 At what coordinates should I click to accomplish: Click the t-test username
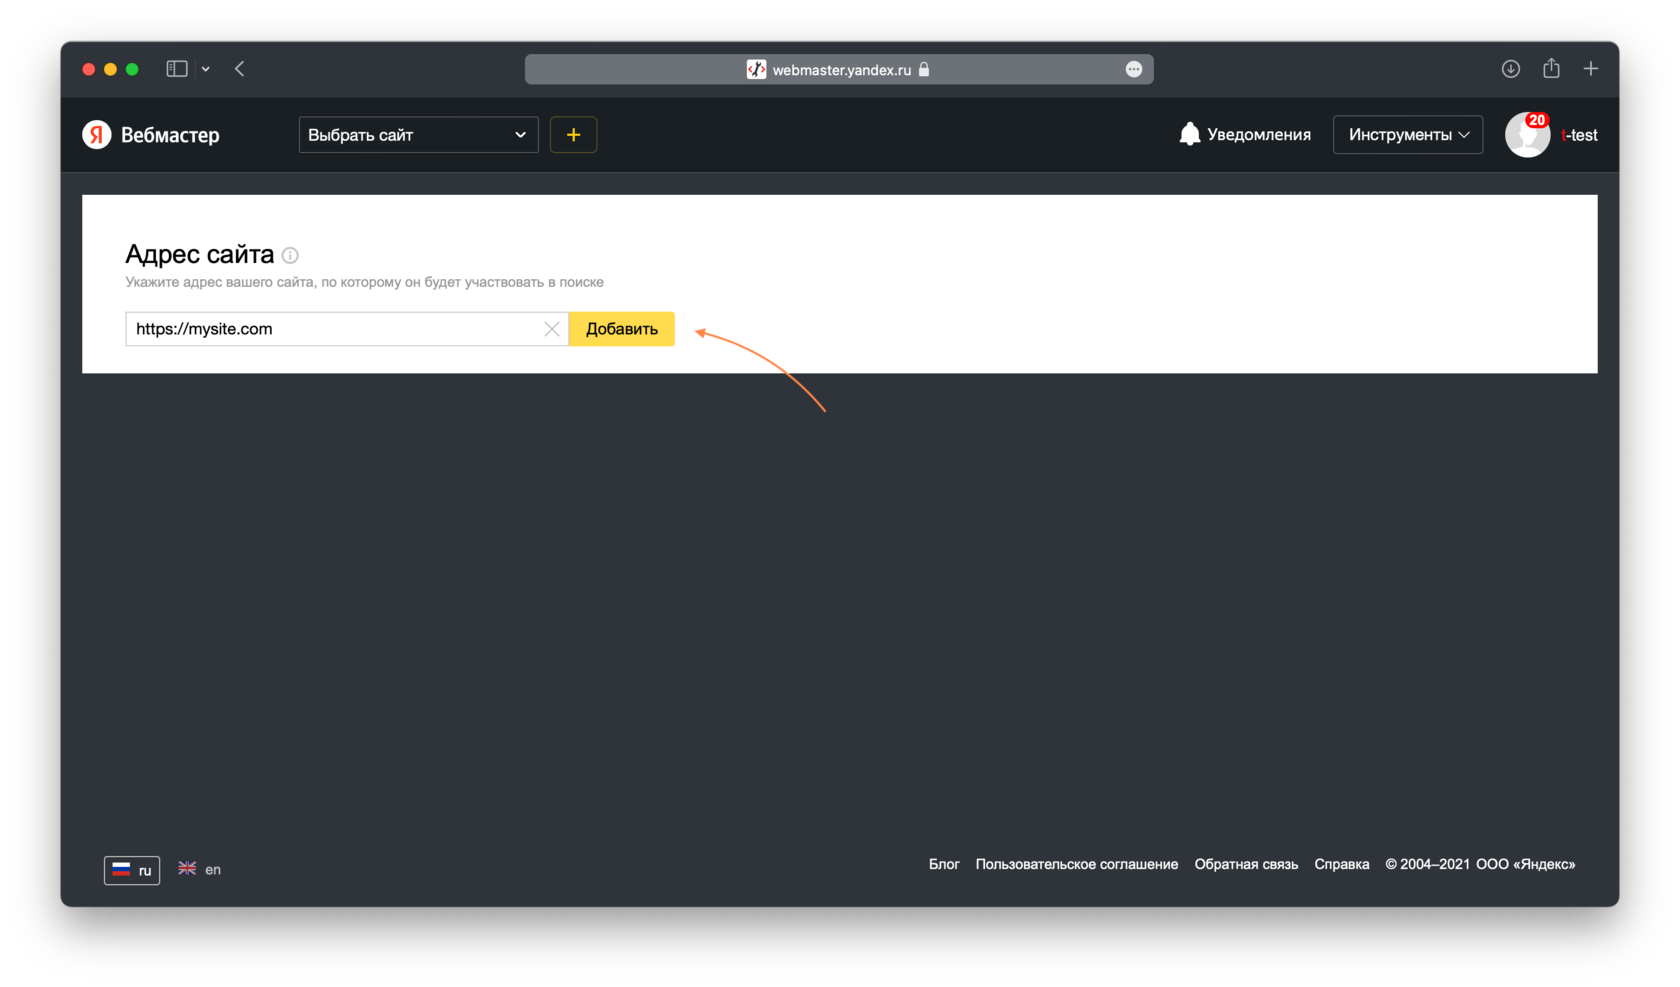[1579, 135]
